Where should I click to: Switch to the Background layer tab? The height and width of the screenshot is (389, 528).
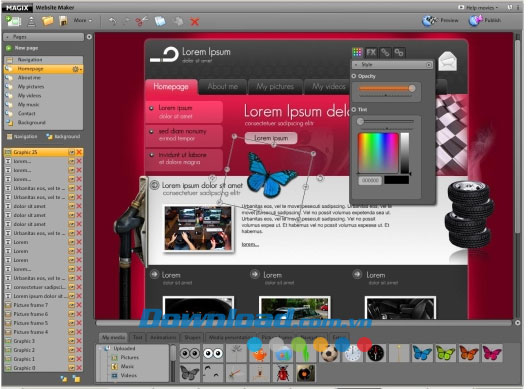pyautogui.click(x=63, y=136)
